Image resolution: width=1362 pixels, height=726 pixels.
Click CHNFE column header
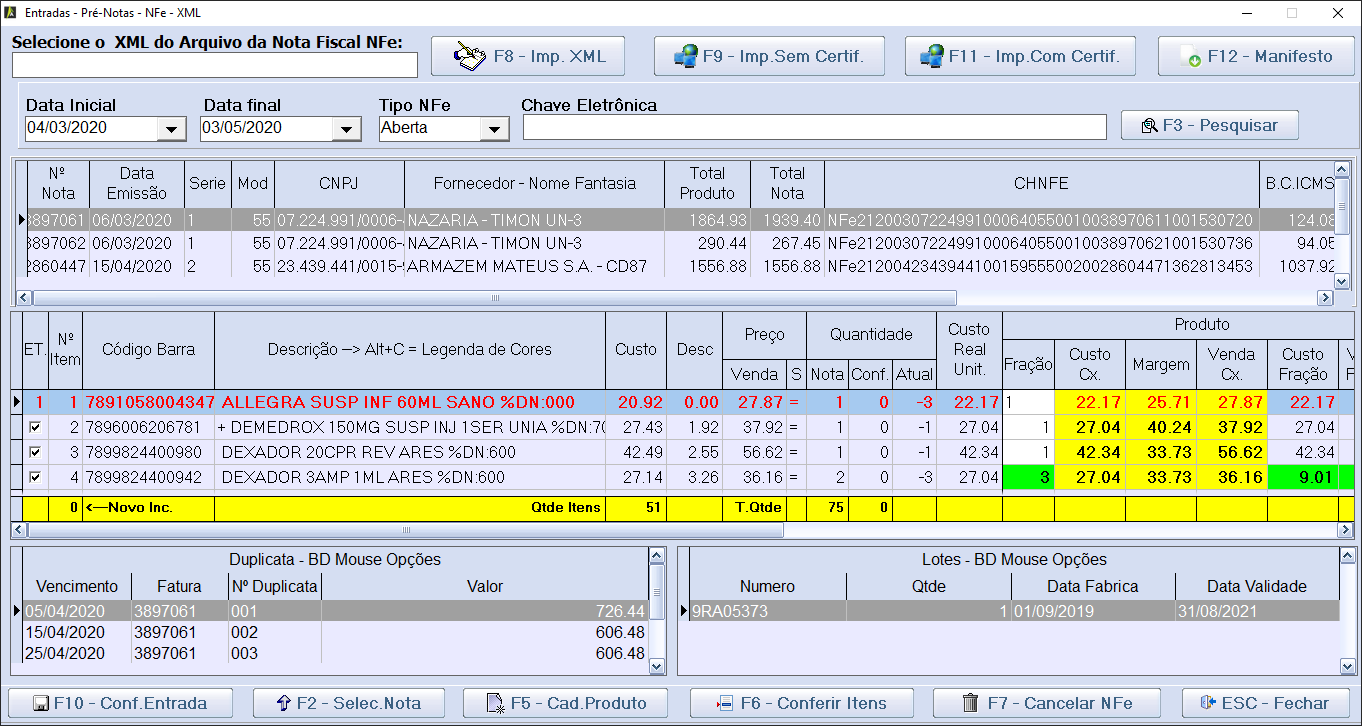tap(1041, 184)
